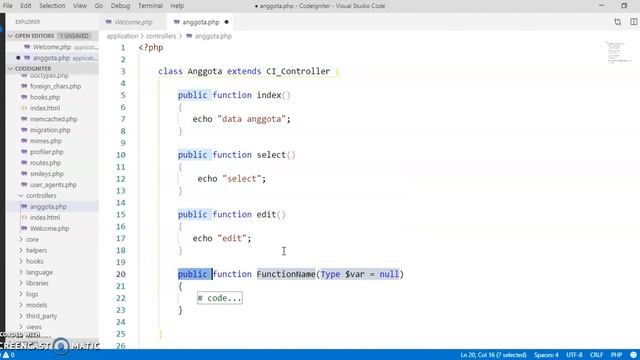Open profiler.php in explorer
This screenshot has width=640, height=360.
point(47,152)
